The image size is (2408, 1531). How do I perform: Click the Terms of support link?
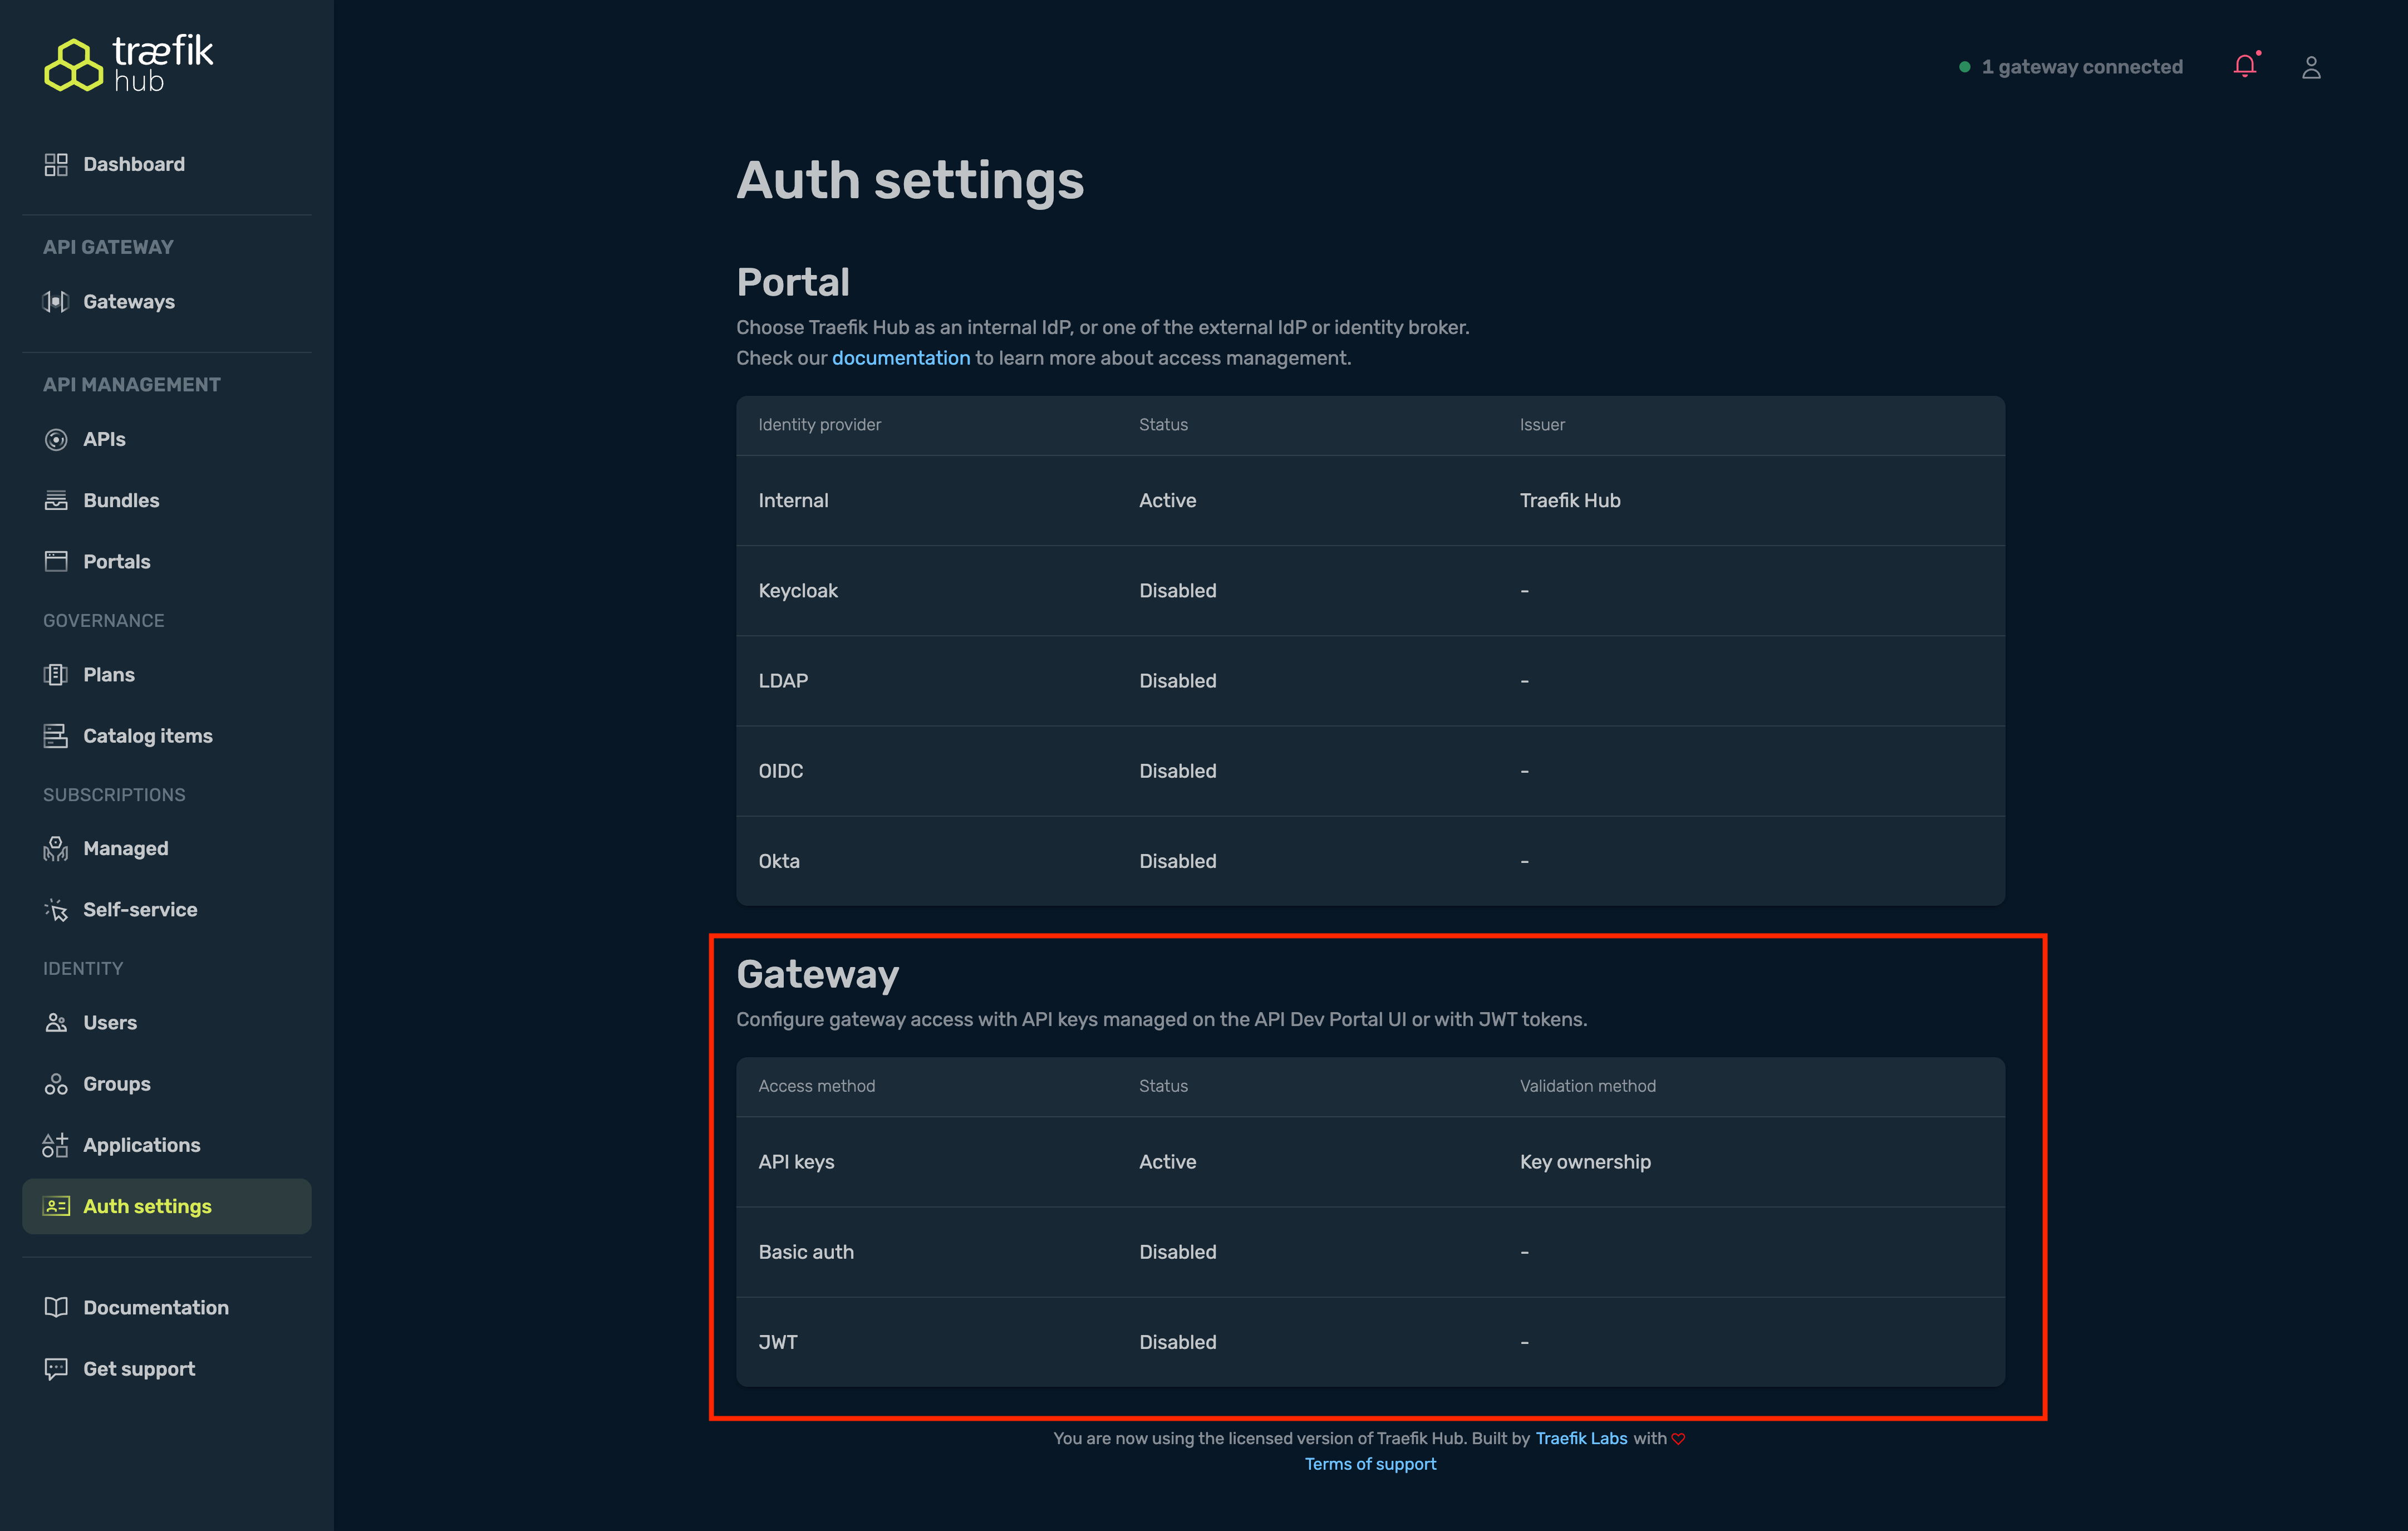tap(1370, 1463)
